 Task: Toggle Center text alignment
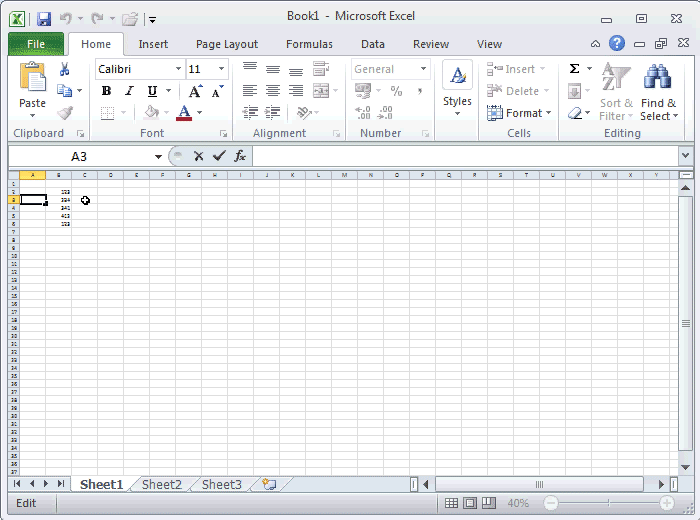click(x=272, y=91)
